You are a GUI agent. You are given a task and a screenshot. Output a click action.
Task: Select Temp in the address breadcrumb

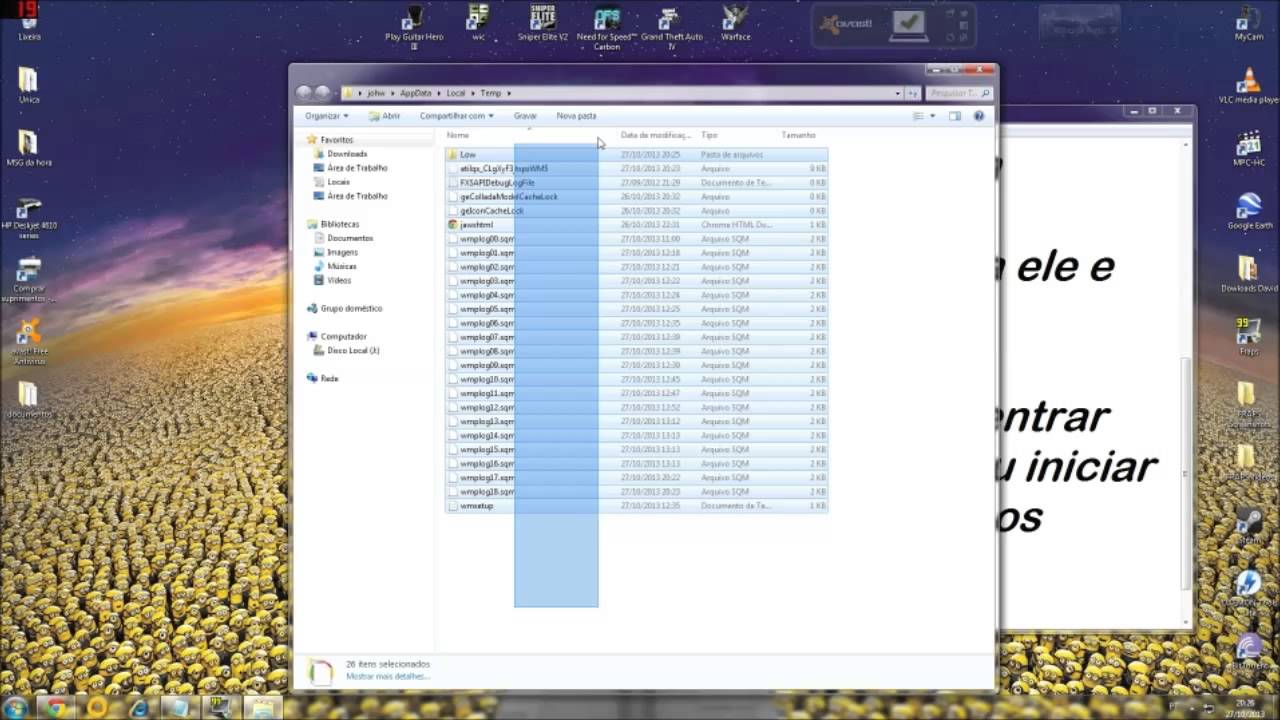(x=490, y=93)
